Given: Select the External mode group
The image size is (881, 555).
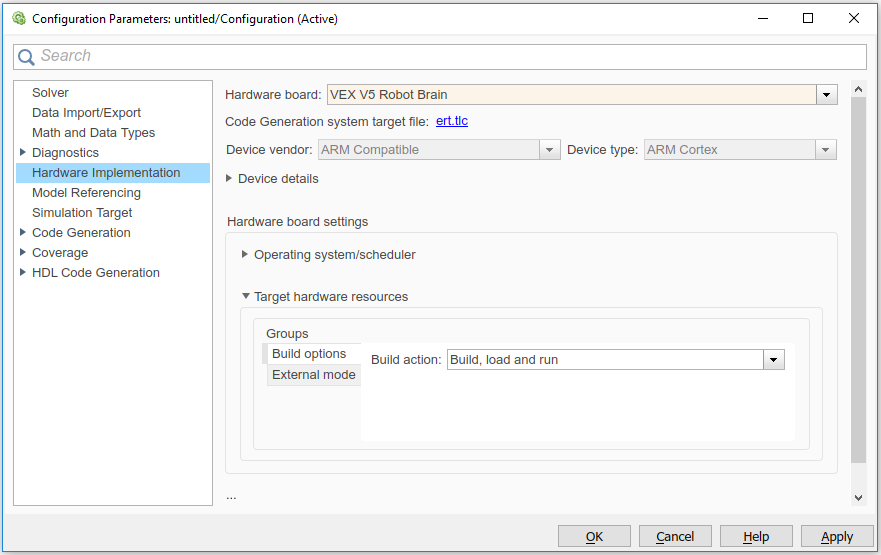Looking at the screenshot, I should click(313, 375).
